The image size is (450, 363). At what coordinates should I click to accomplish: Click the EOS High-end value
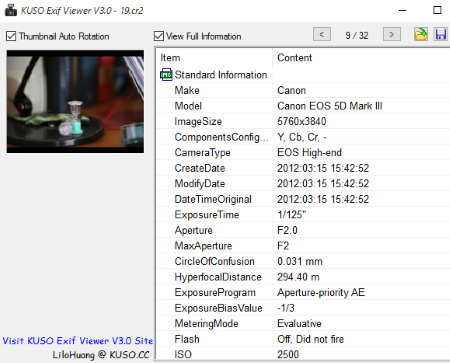point(309,152)
